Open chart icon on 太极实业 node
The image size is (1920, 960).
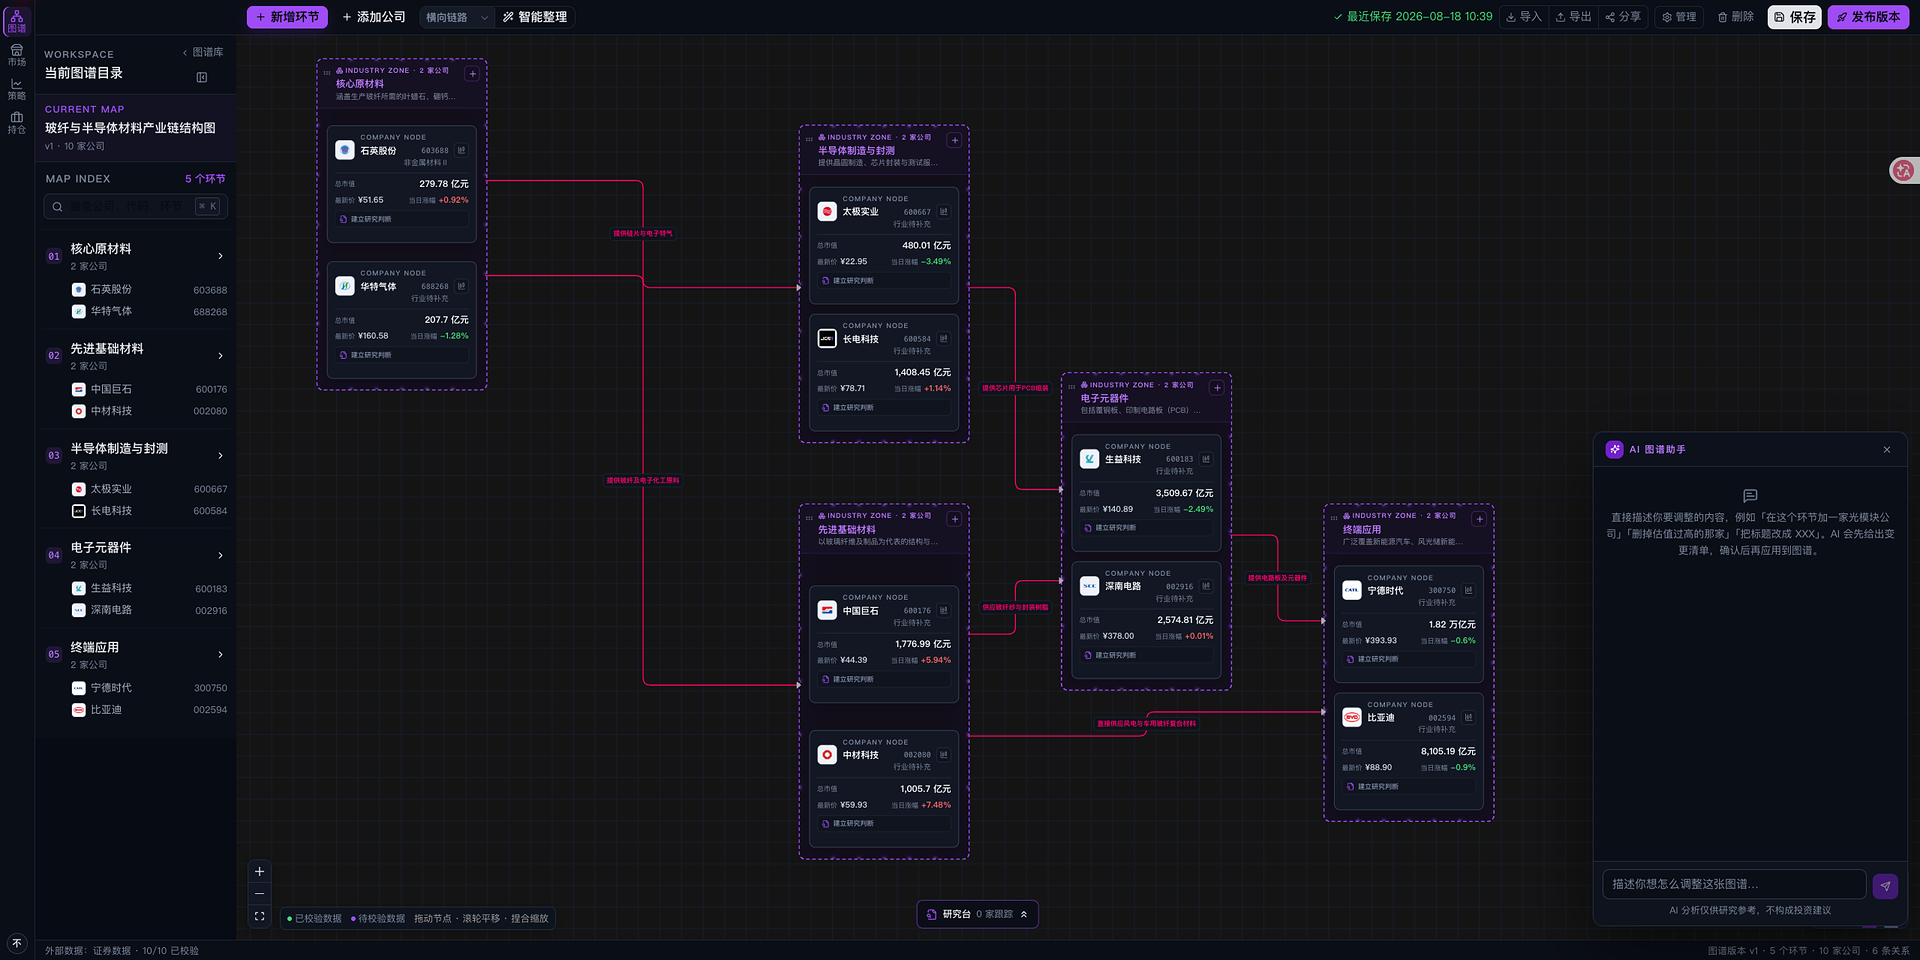tap(943, 212)
